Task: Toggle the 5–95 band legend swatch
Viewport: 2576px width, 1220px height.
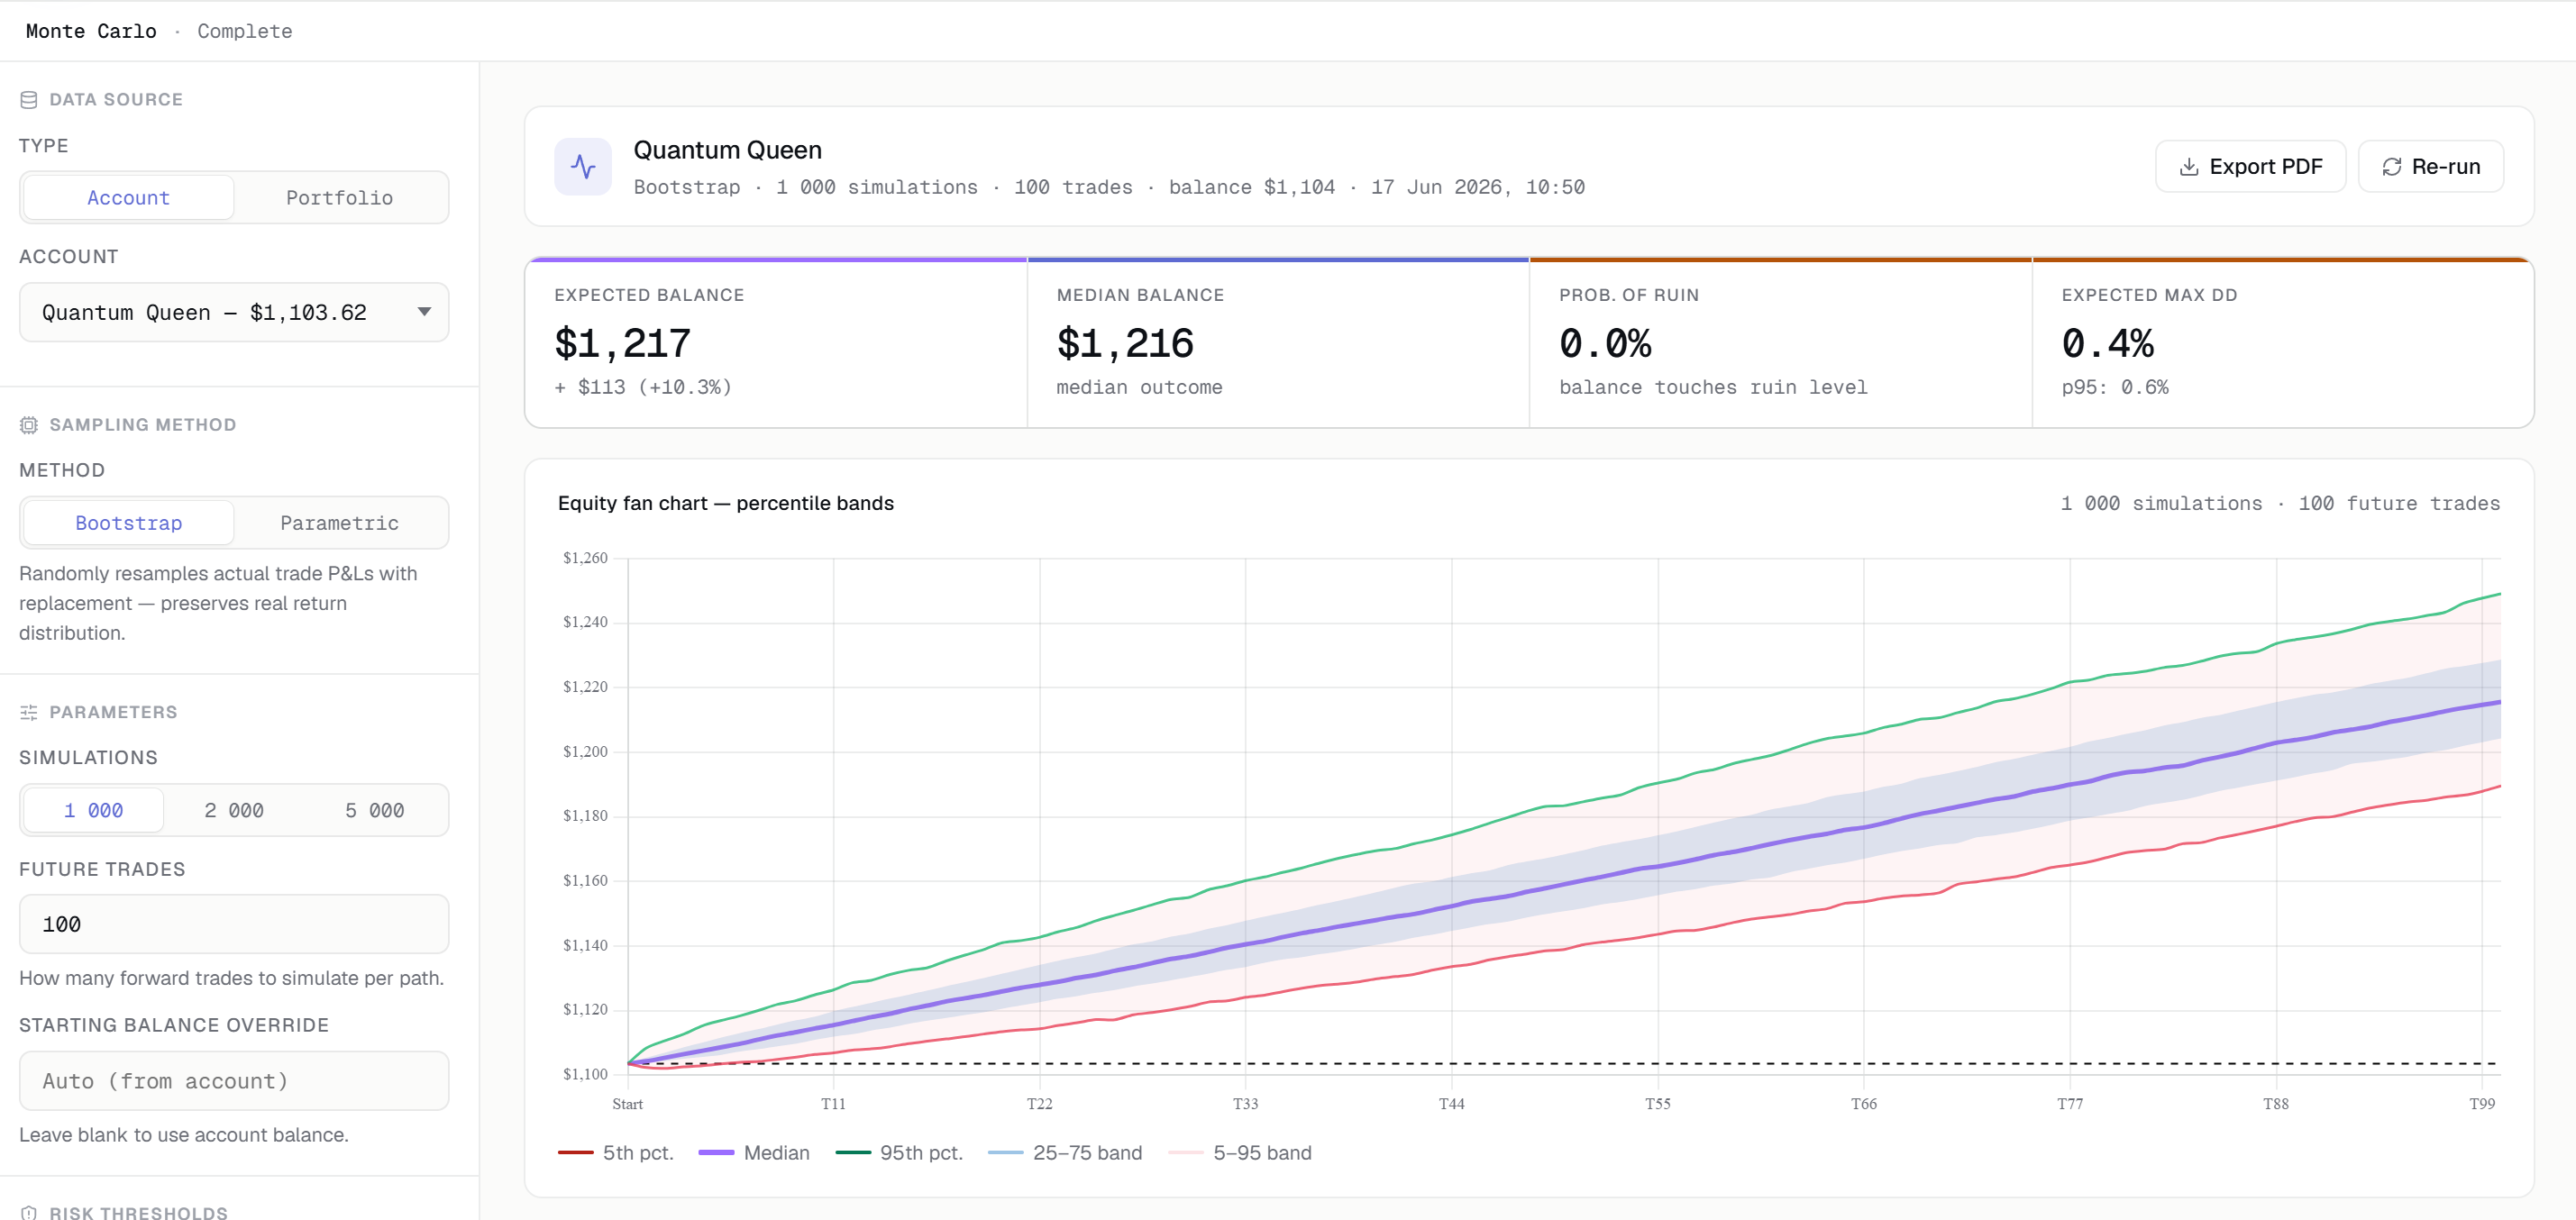Action: point(1185,1153)
